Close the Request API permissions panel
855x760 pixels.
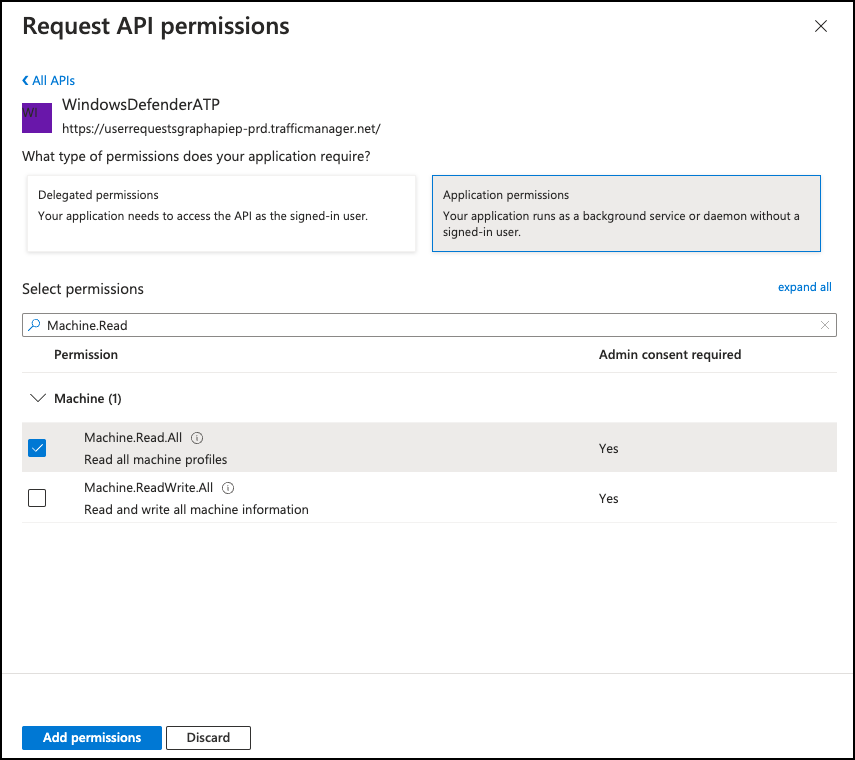821,27
